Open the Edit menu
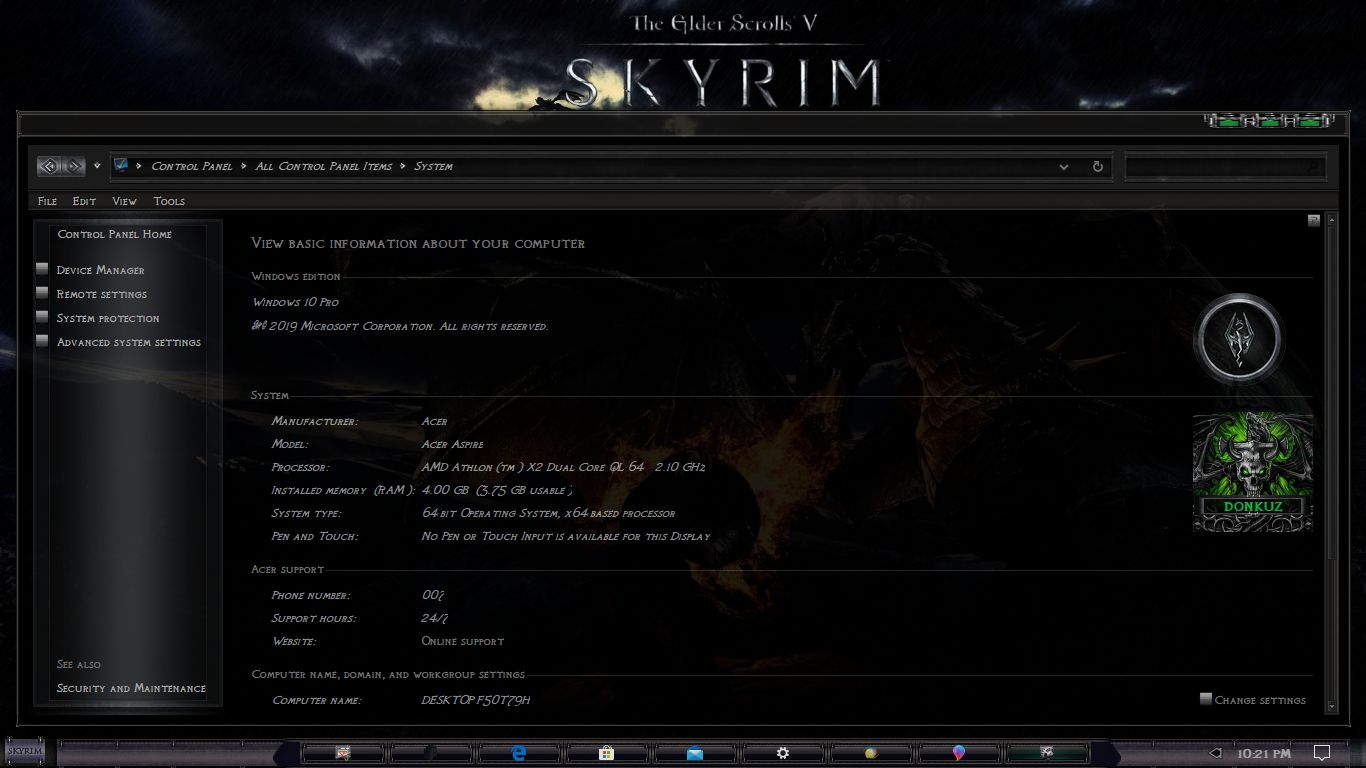This screenshot has width=1366, height=768. pos(84,201)
